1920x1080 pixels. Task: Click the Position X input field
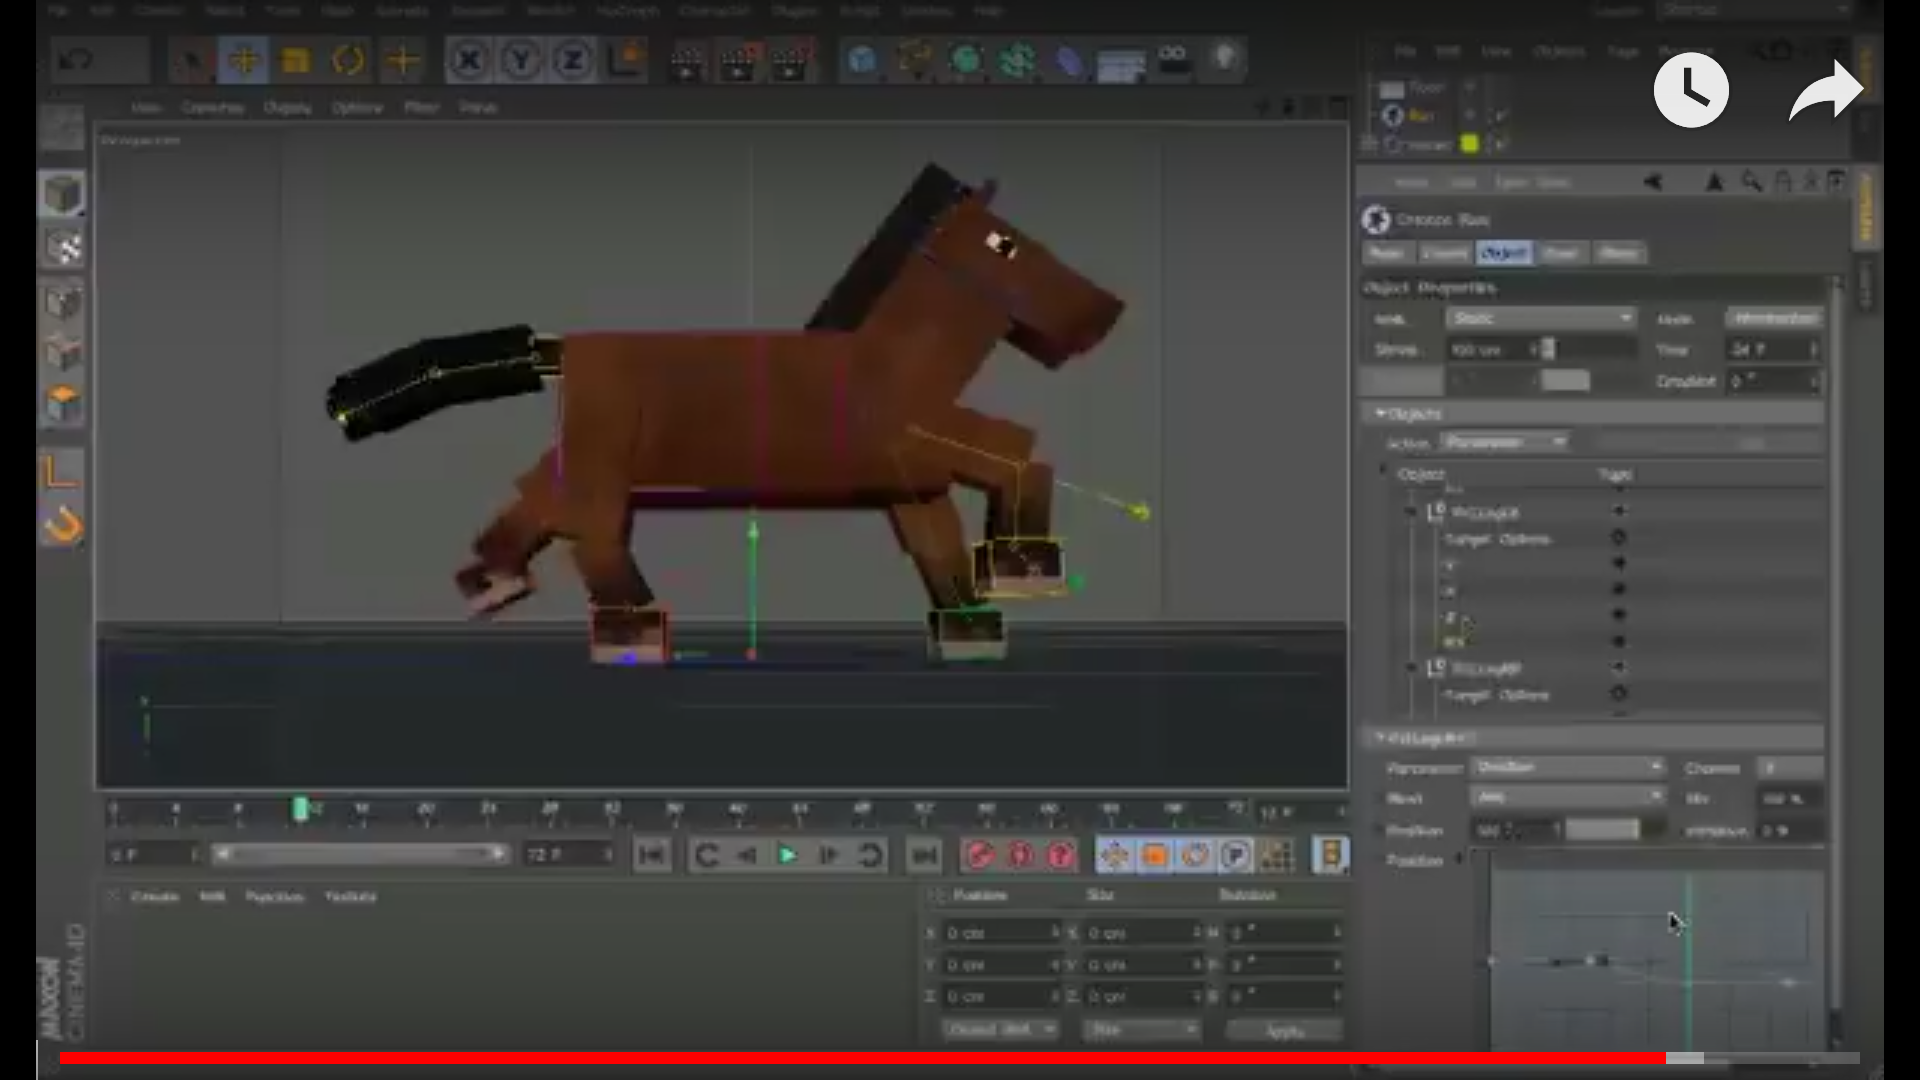pyautogui.click(x=1001, y=932)
